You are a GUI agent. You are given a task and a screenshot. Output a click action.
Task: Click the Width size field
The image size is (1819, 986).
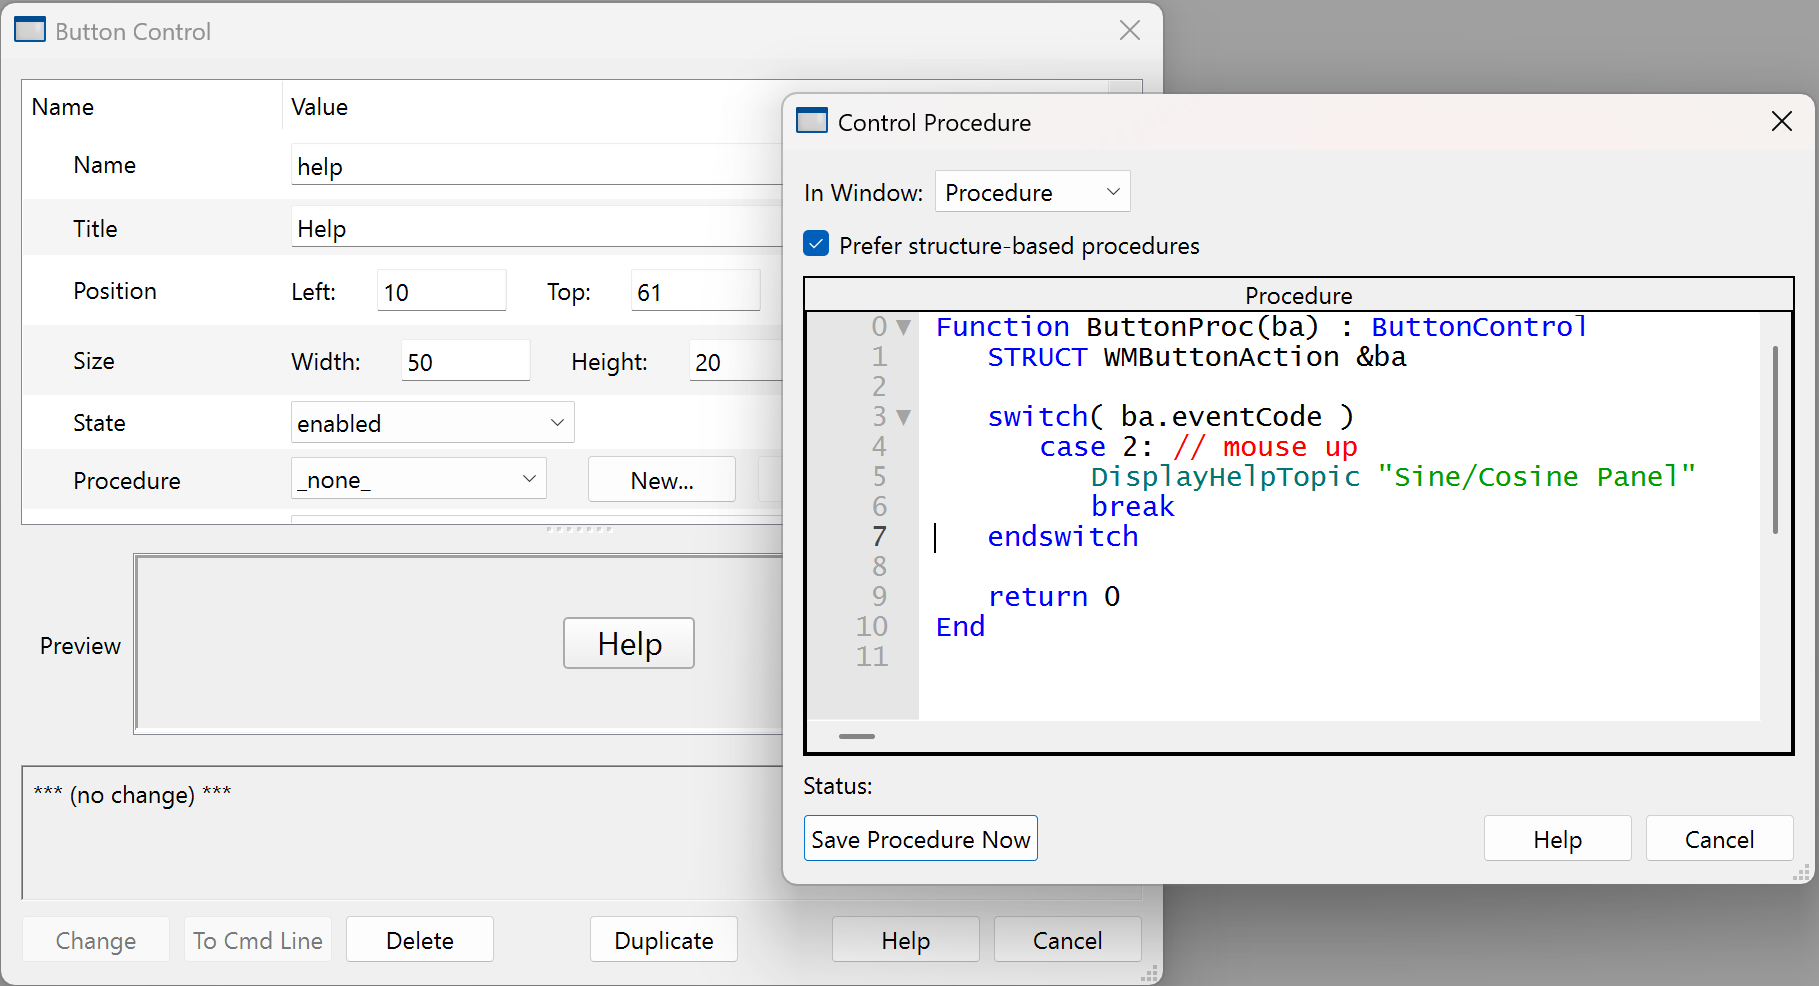[465, 362]
